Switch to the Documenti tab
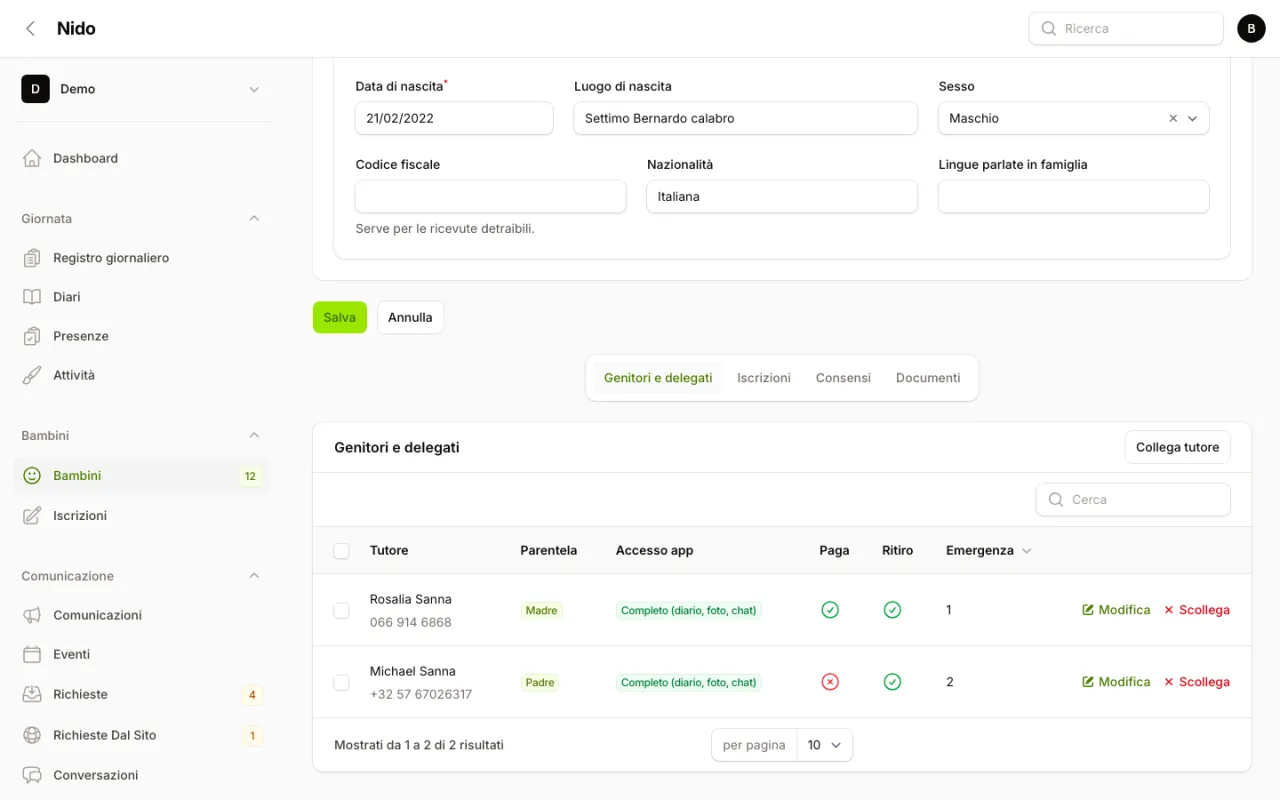 pos(928,378)
